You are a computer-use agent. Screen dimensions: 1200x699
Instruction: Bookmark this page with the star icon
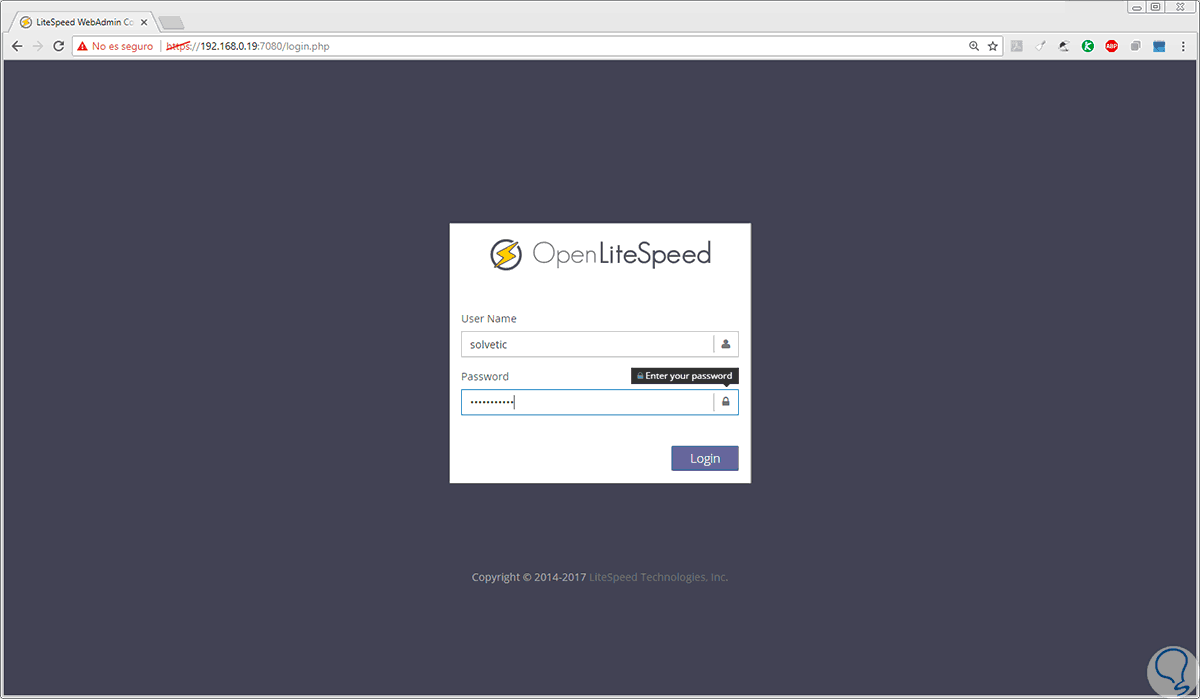(x=993, y=46)
